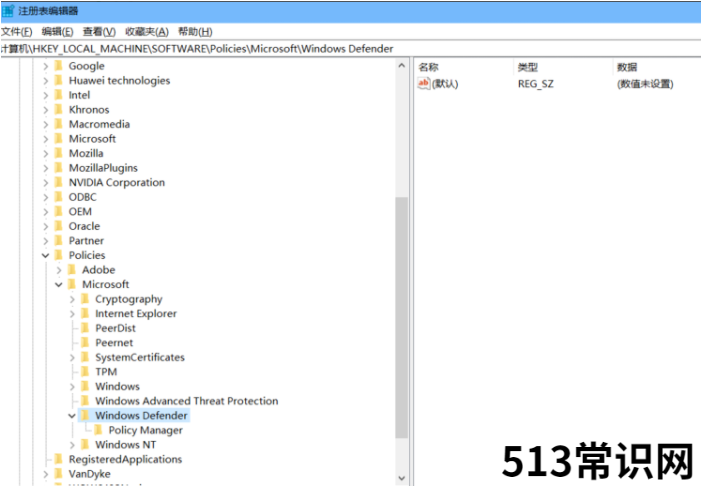Collapse the Windows Defender key
The height and width of the screenshot is (492, 703).
tap(72, 416)
